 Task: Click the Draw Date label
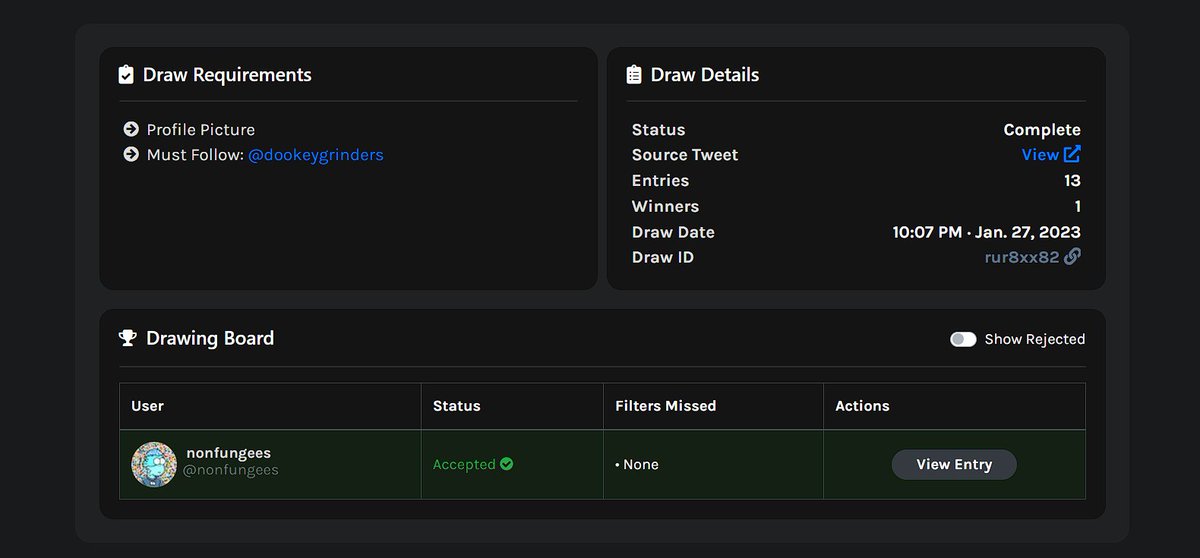673,232
